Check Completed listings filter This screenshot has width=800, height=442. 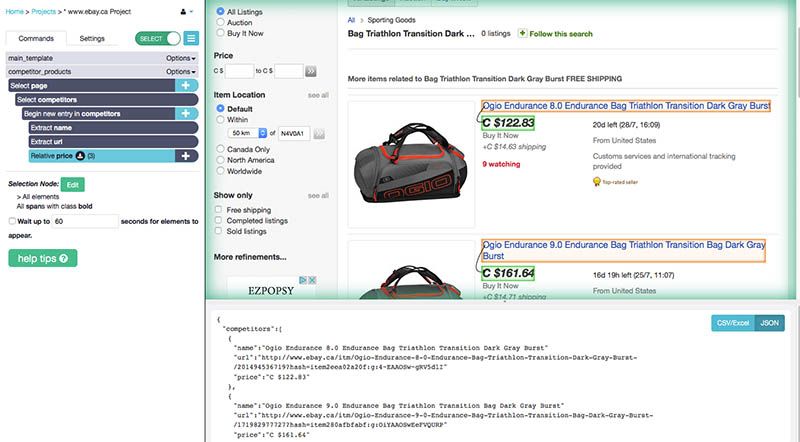click(x=218, y=220)
